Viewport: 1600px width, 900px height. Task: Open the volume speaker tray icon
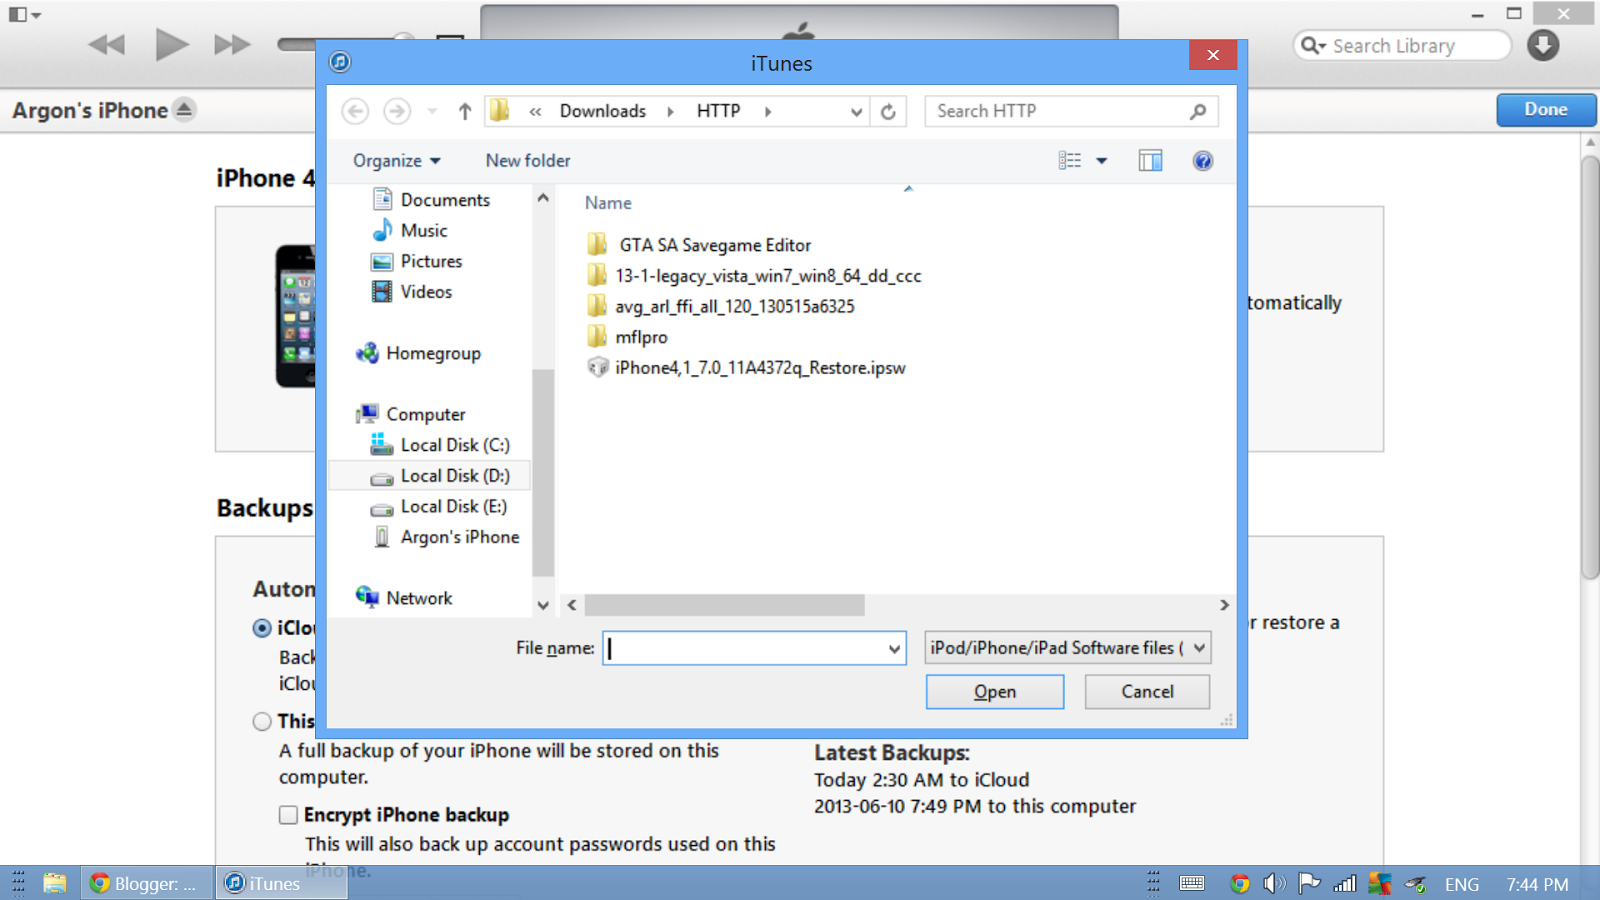tap(1274, 883)
